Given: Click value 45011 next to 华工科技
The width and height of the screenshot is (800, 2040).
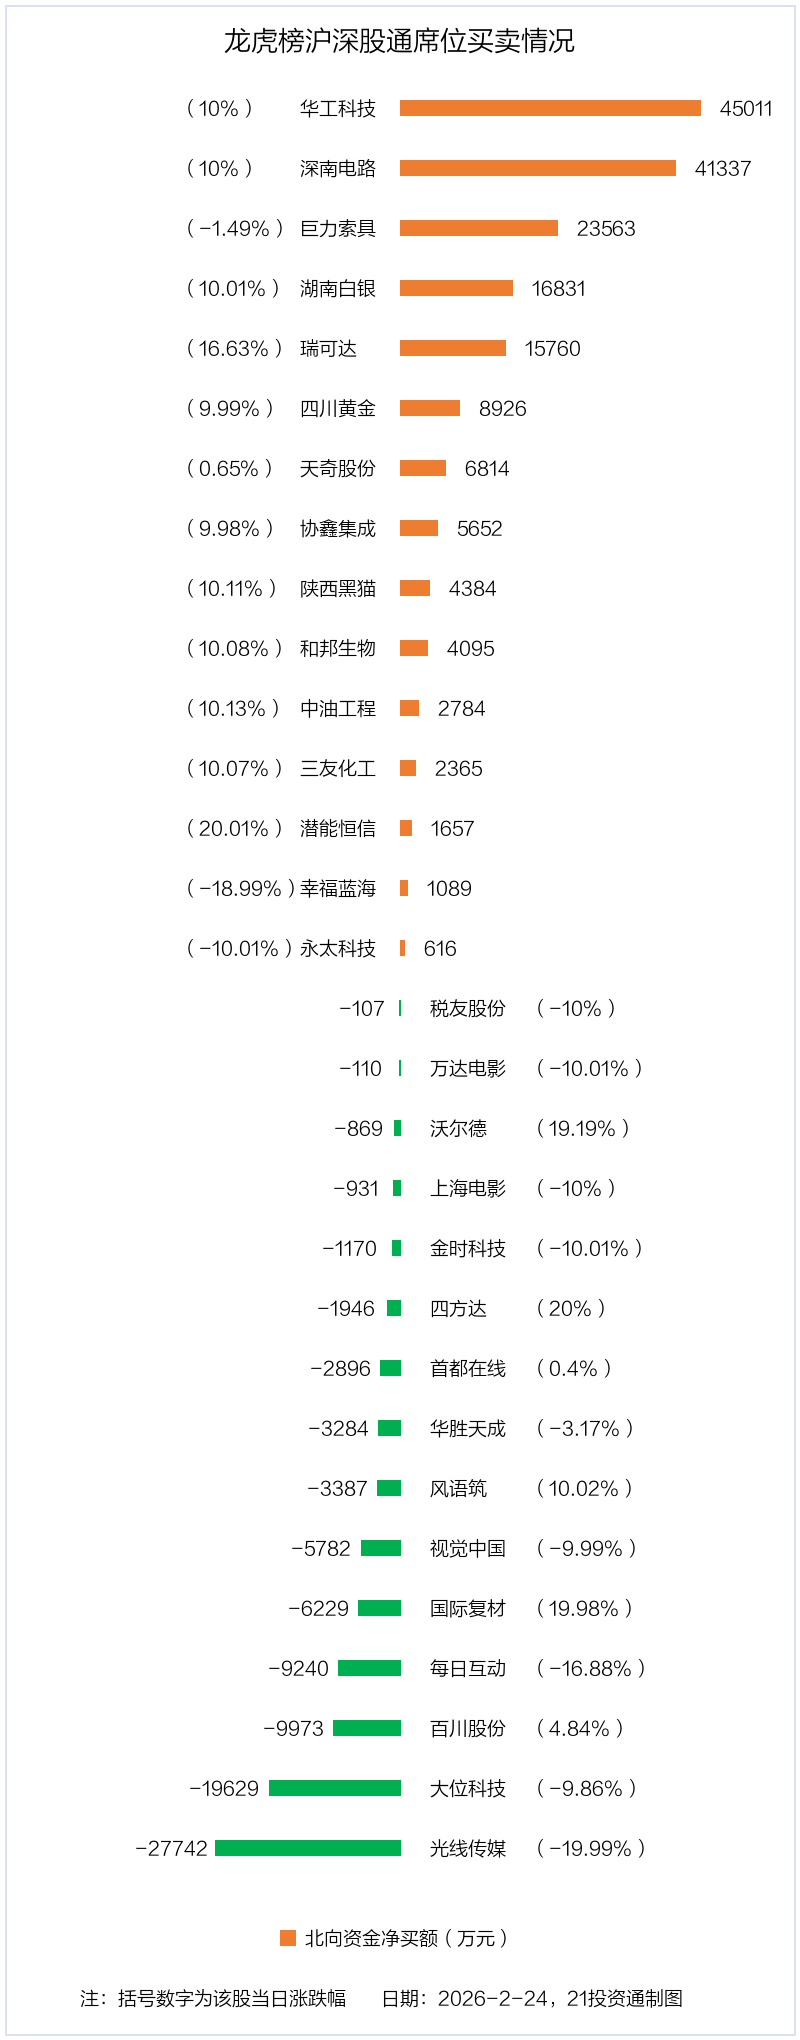Looking at the screenshot, I should pyautogui.click(x=746, y=108).
